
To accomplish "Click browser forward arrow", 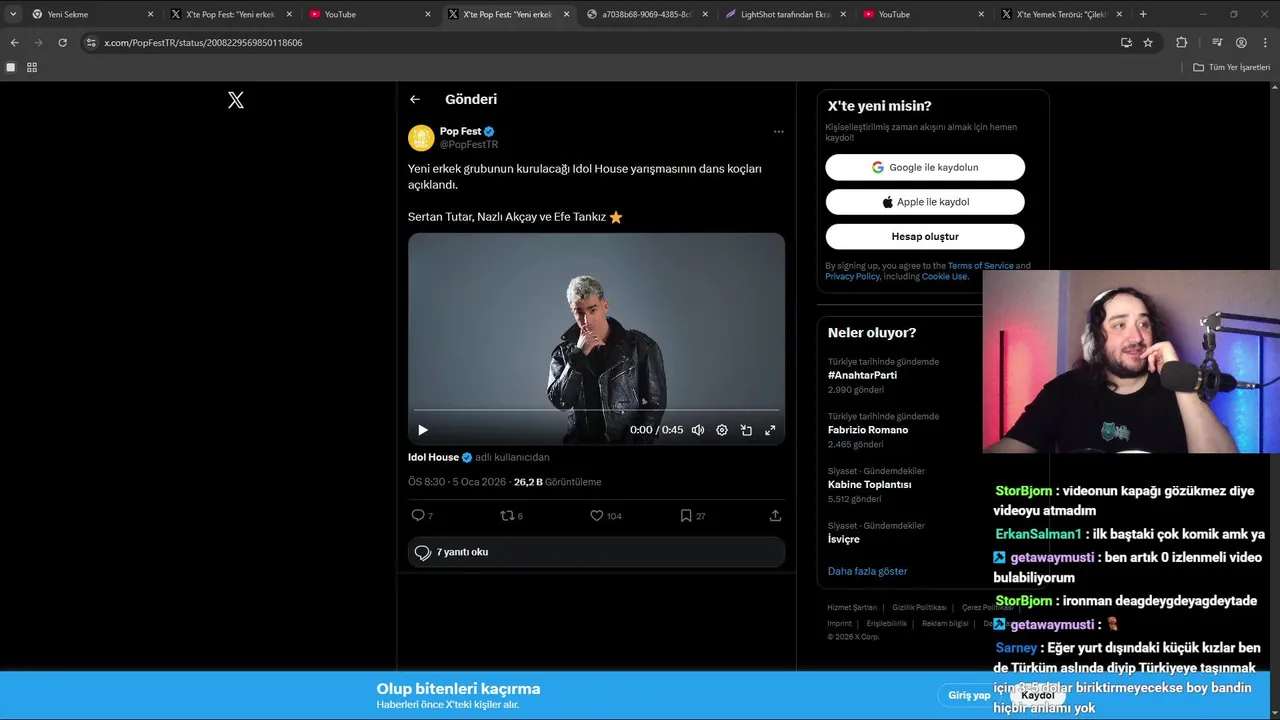I will (38, 43).
